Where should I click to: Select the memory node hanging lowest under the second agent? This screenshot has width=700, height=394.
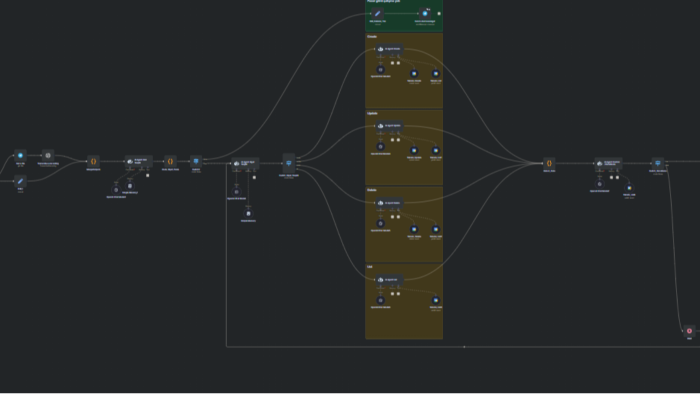pyautogui.click(x=248, y=214)
